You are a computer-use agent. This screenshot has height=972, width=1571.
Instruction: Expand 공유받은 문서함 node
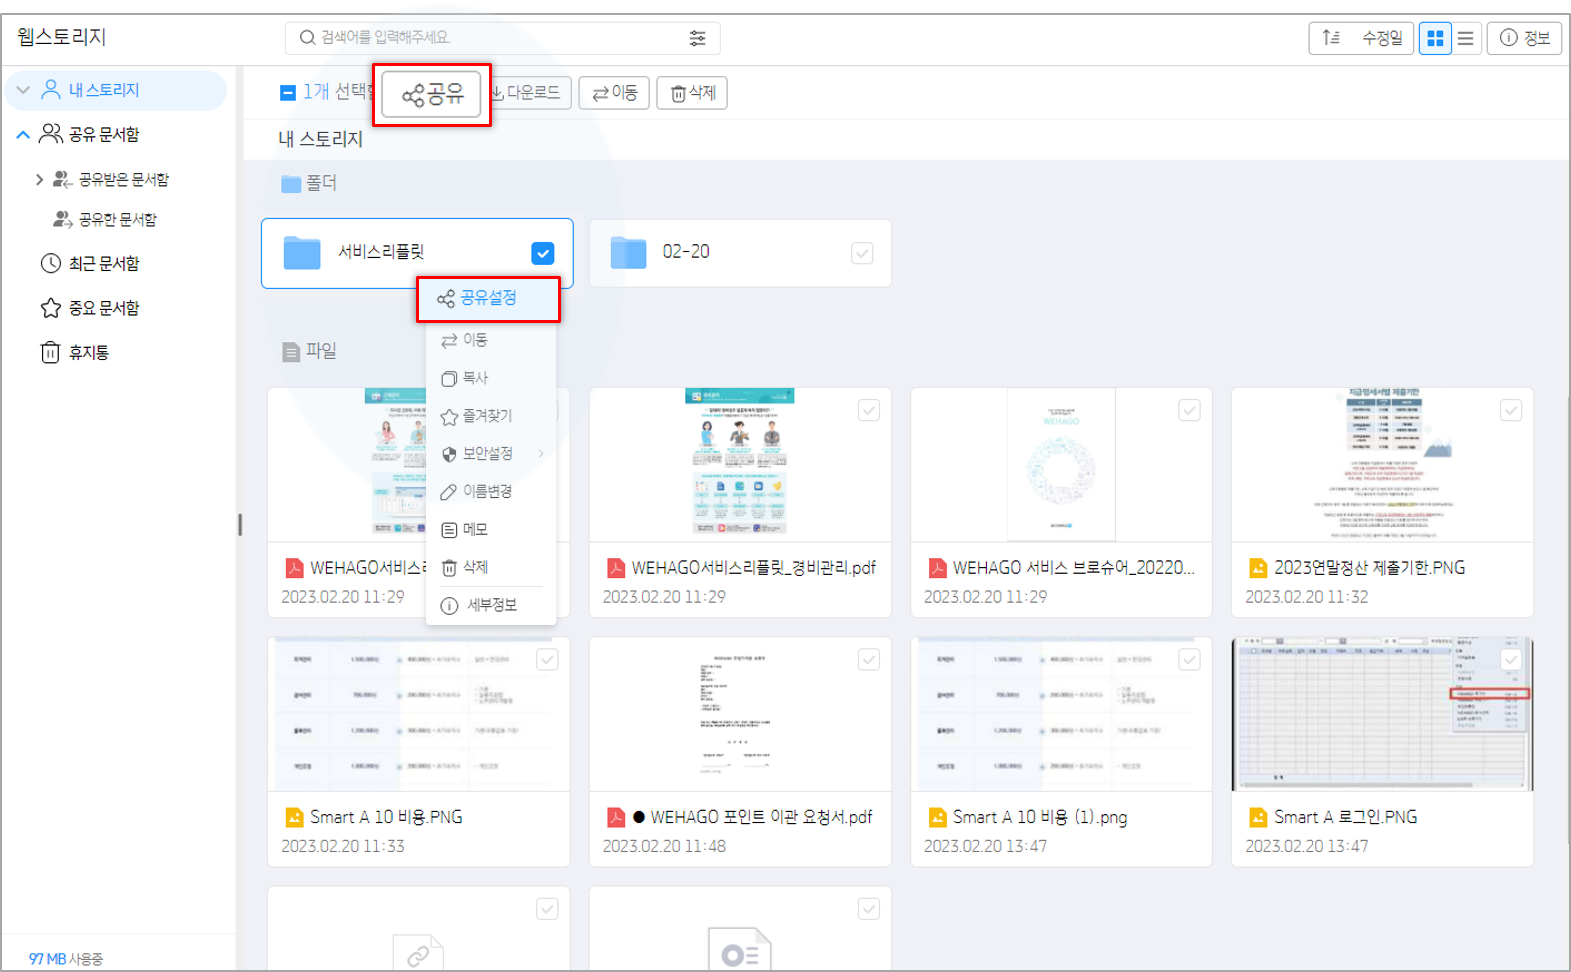pyautogui.click(x=39, y=180)
